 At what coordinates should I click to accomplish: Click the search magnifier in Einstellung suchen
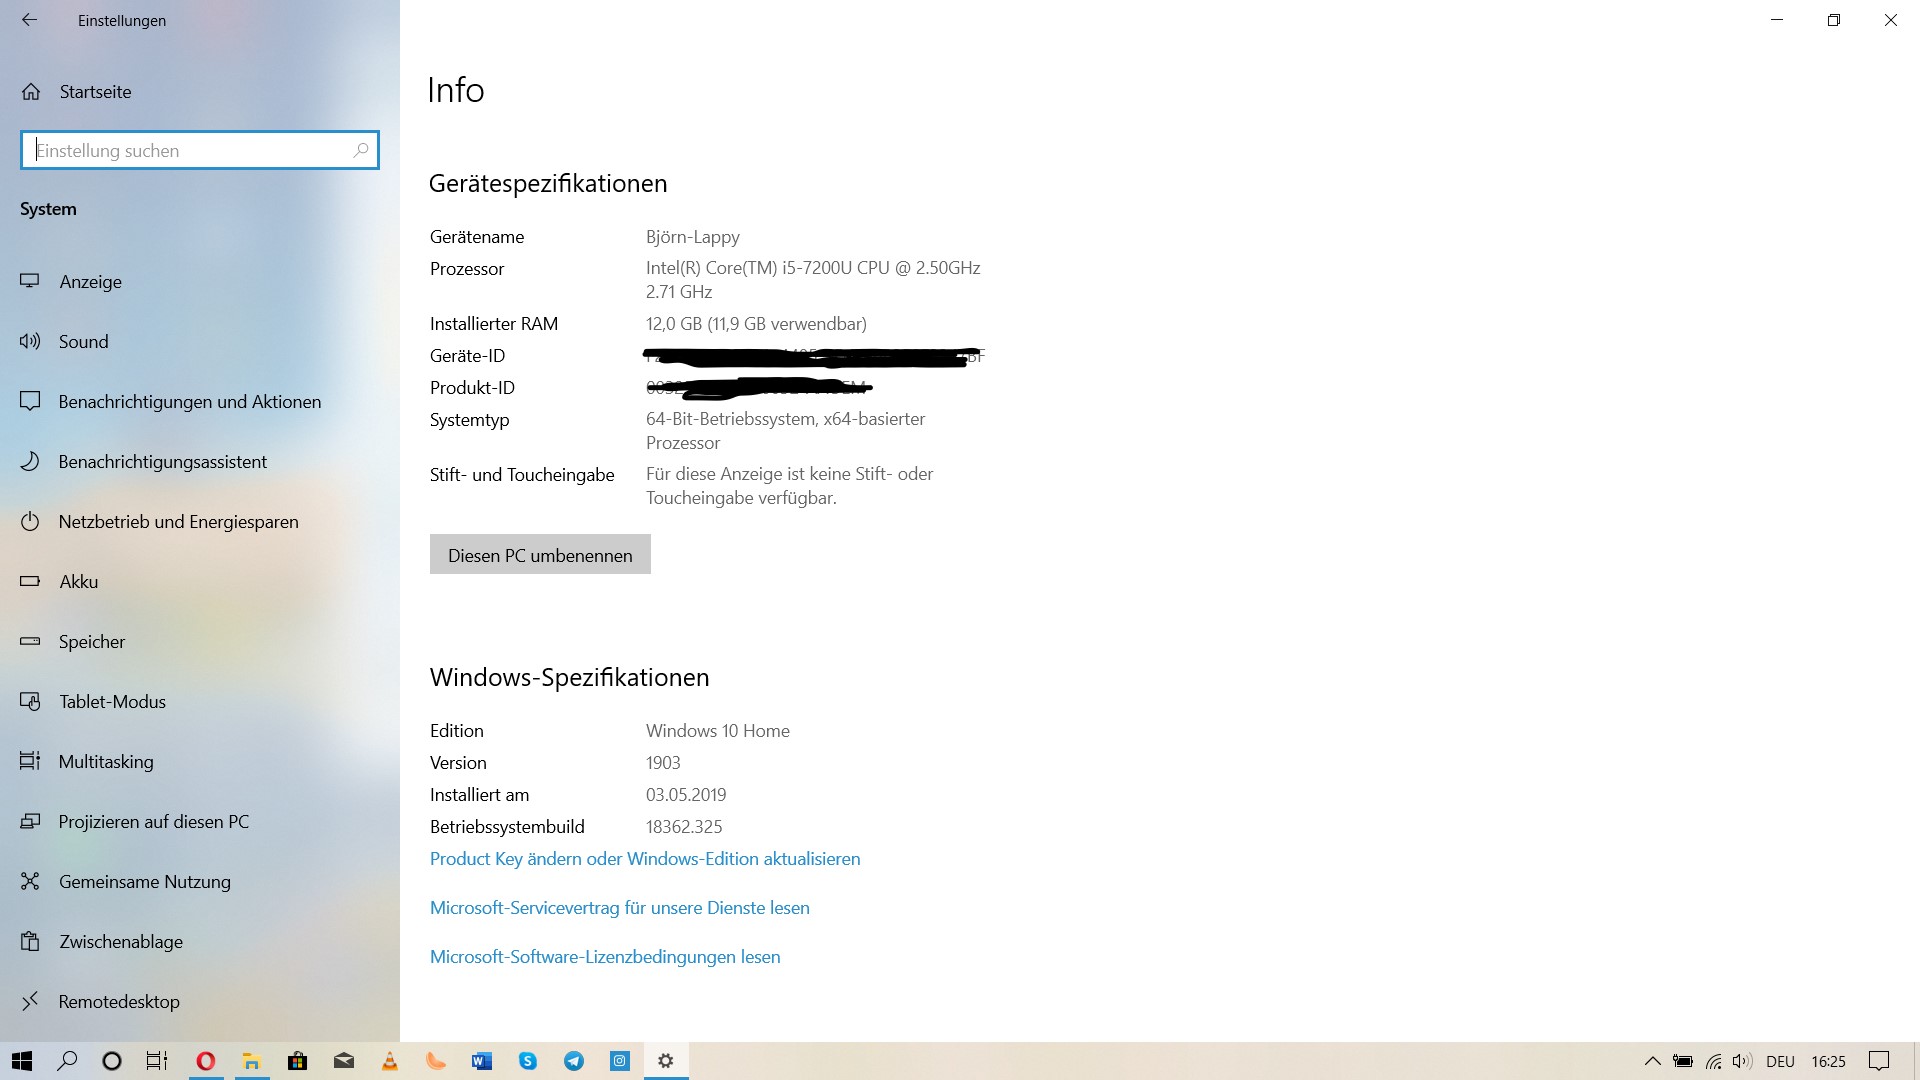361,150
